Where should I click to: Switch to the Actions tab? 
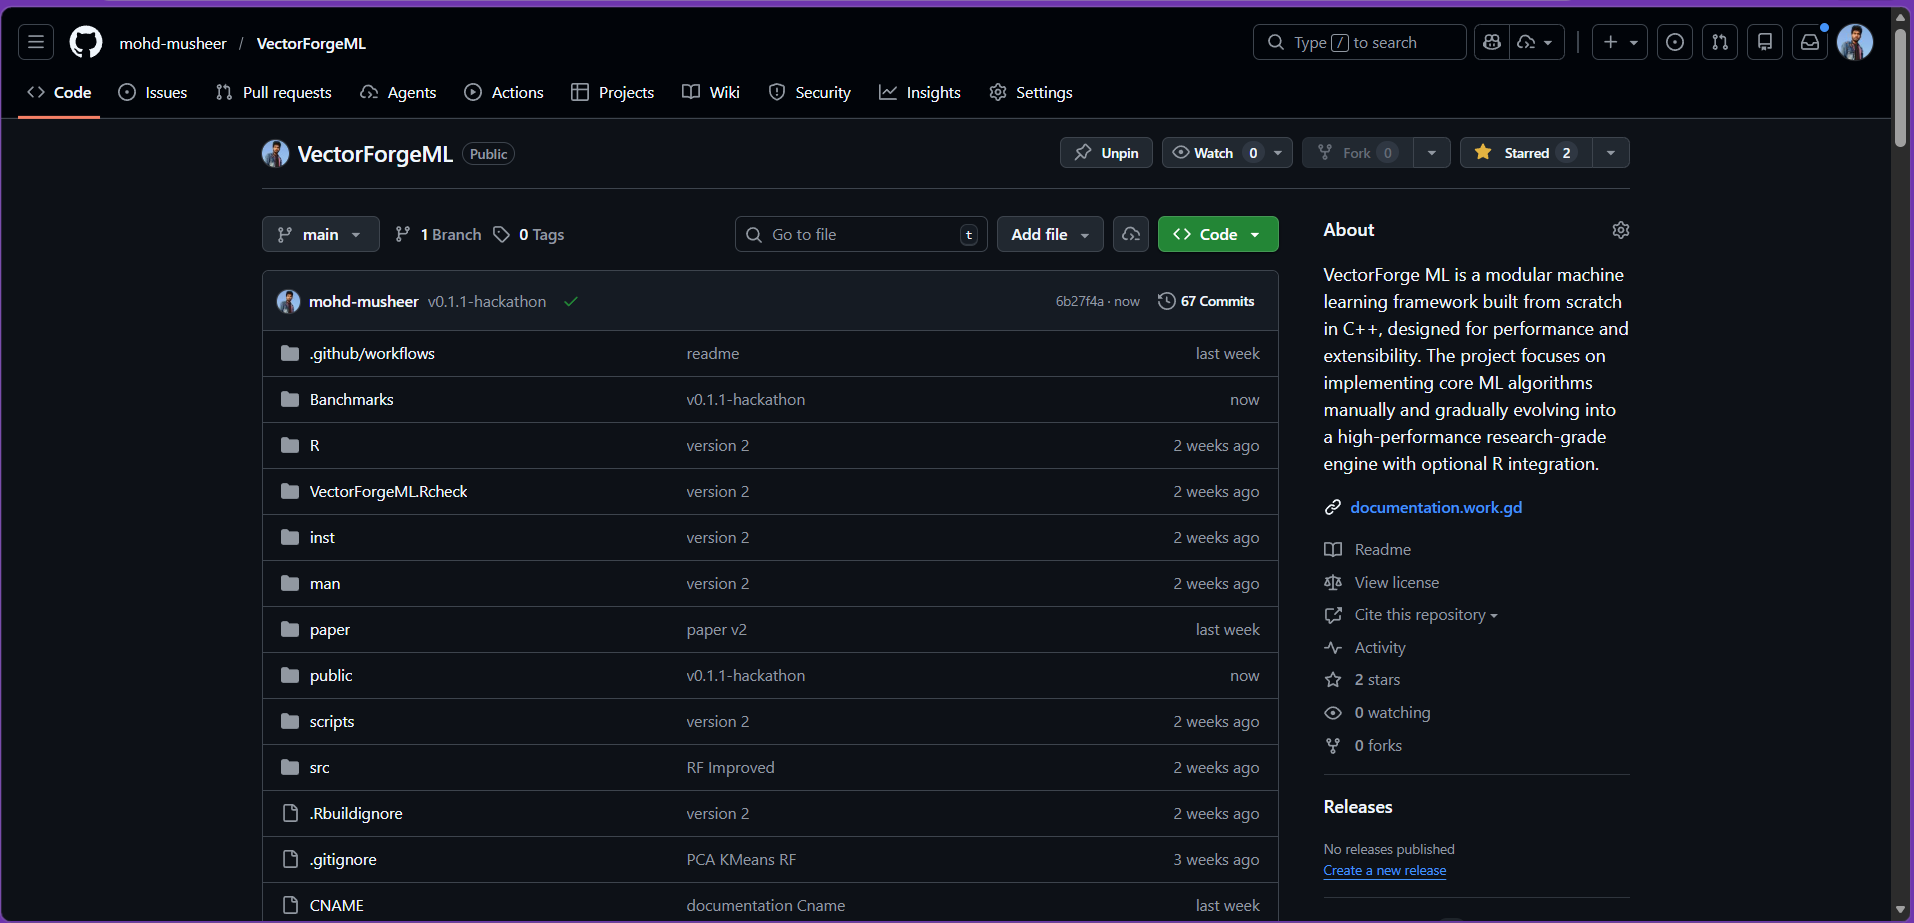pyautogui.click(x=504, y=92)
